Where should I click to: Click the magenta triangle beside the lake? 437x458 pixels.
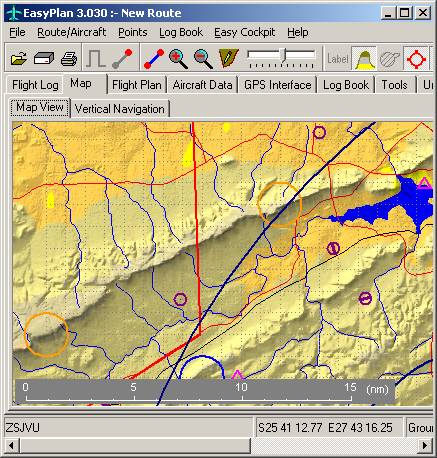(424, 183)
